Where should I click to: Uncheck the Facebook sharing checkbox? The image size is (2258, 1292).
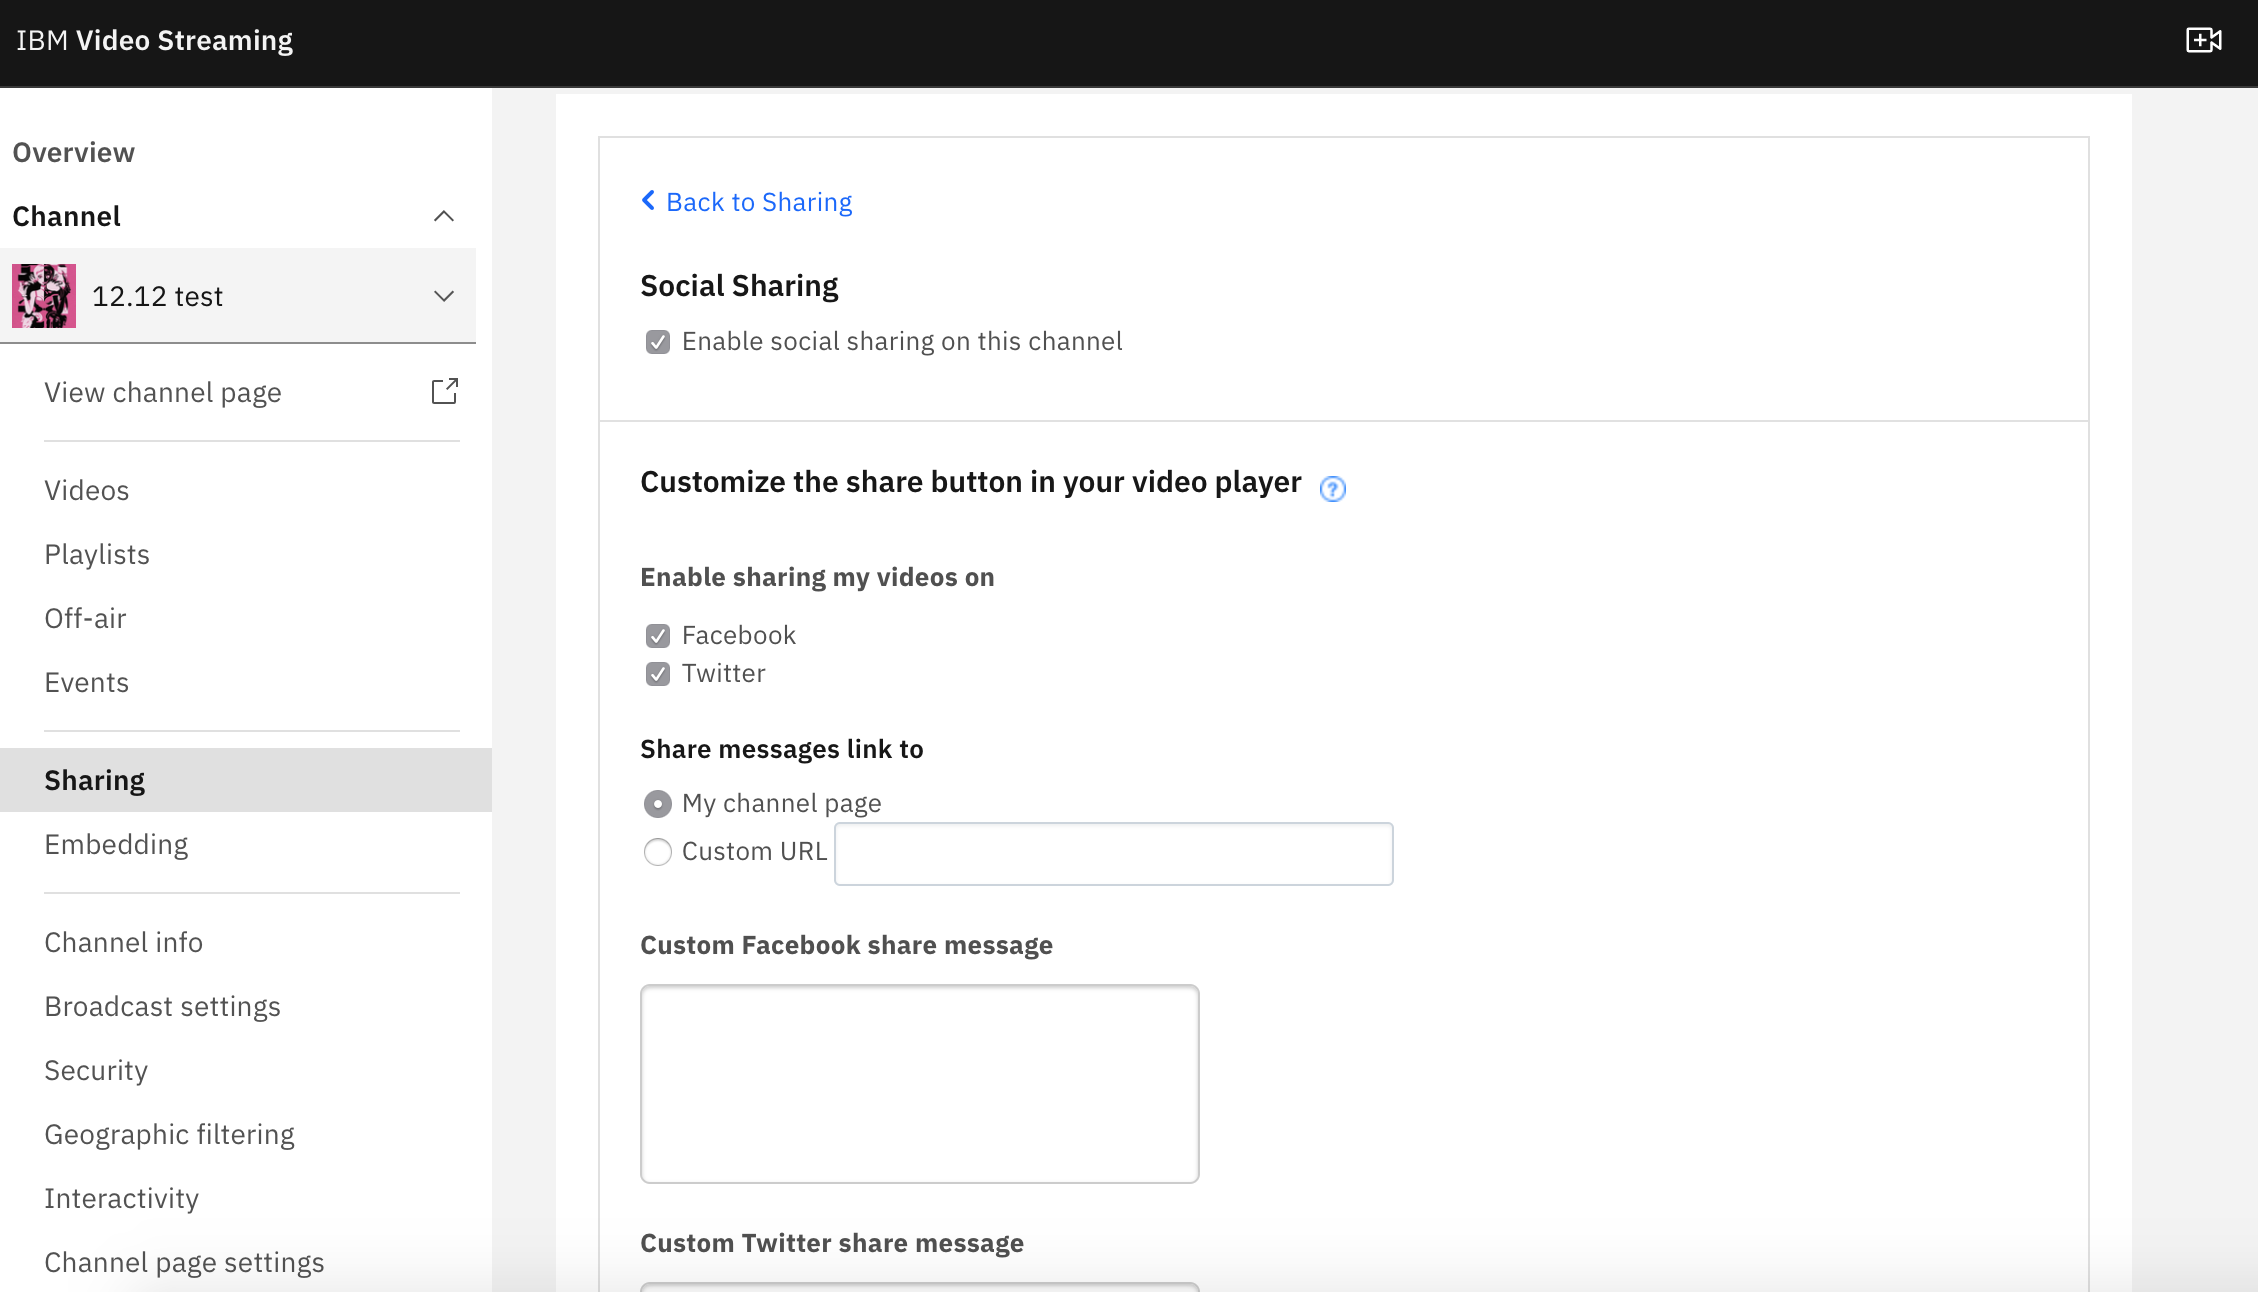[x=657, y=636]
